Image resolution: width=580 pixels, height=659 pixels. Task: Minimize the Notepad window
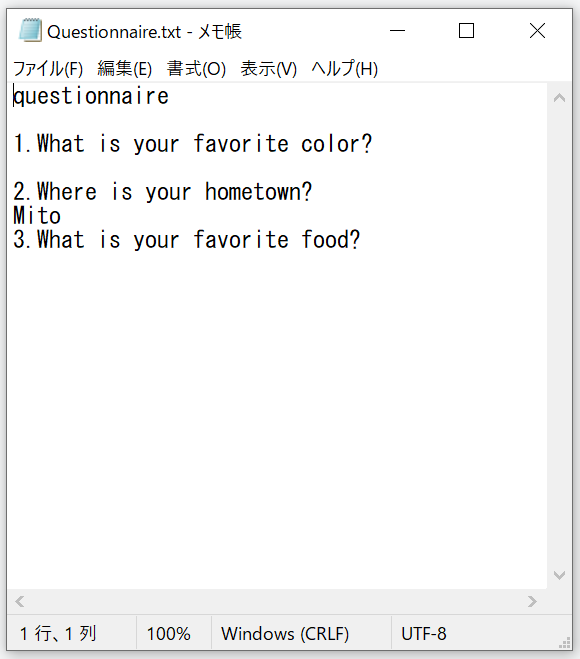pyautogui.click(x=397, y=31)
